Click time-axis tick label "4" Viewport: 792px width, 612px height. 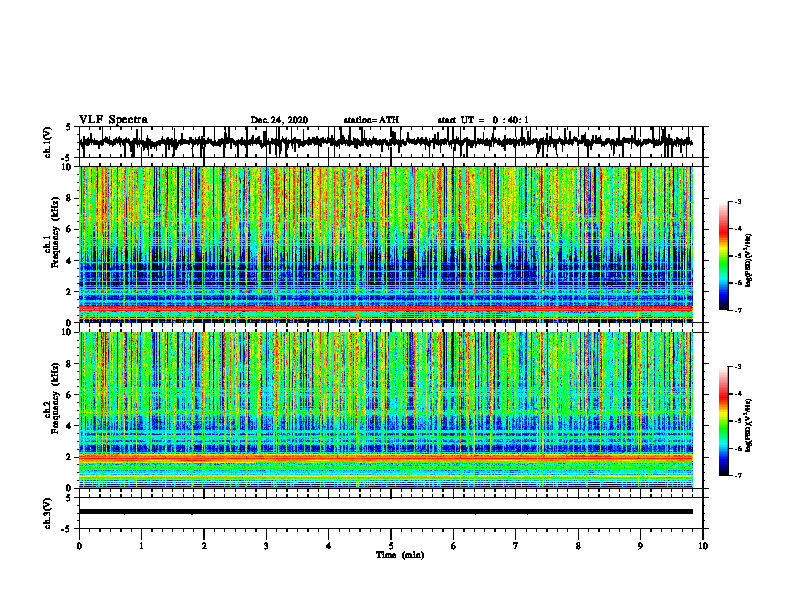[329, 546]
